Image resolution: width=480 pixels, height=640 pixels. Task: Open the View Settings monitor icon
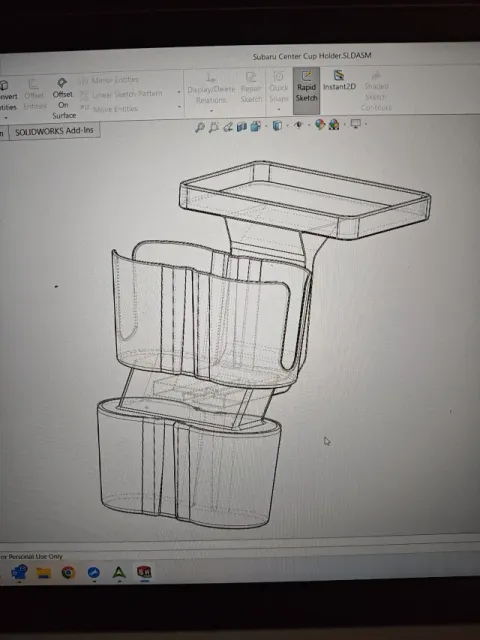[356, 123]
